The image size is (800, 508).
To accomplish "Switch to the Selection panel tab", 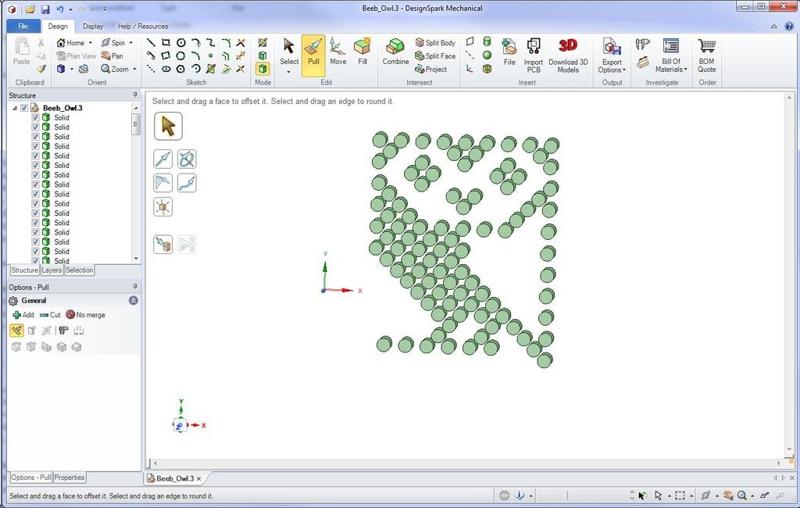I will pos(79,270).
